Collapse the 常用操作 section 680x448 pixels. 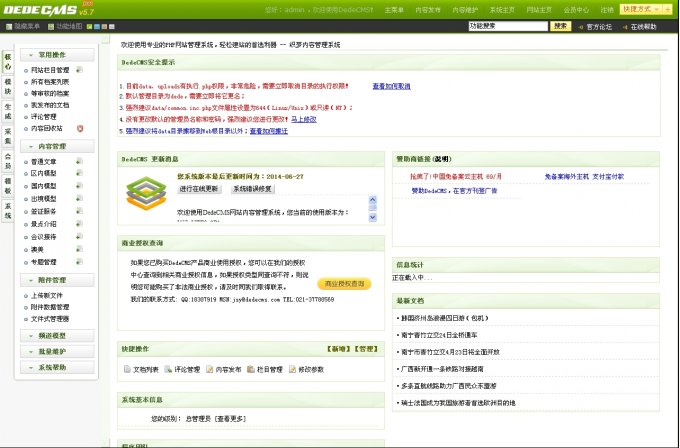57,55
